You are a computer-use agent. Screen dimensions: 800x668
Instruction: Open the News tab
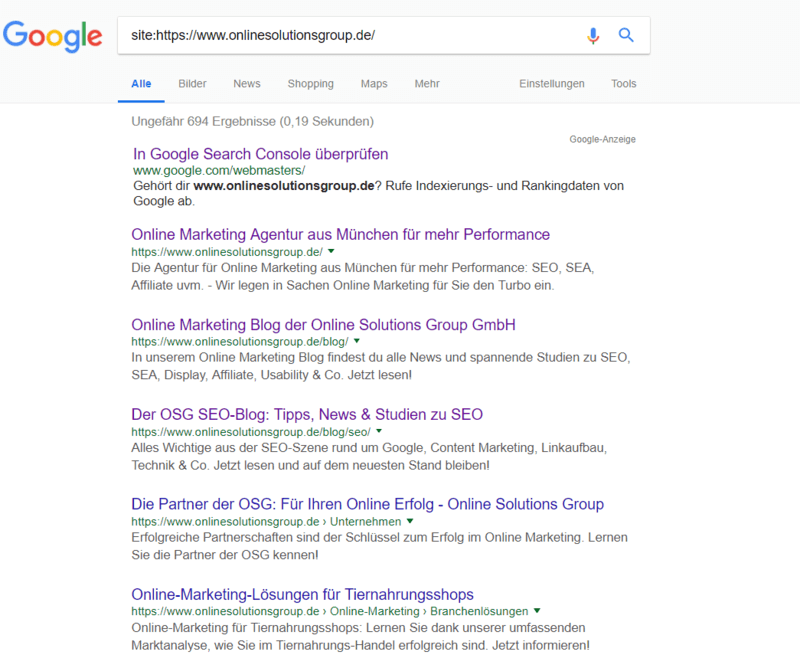tap(247, 84)
